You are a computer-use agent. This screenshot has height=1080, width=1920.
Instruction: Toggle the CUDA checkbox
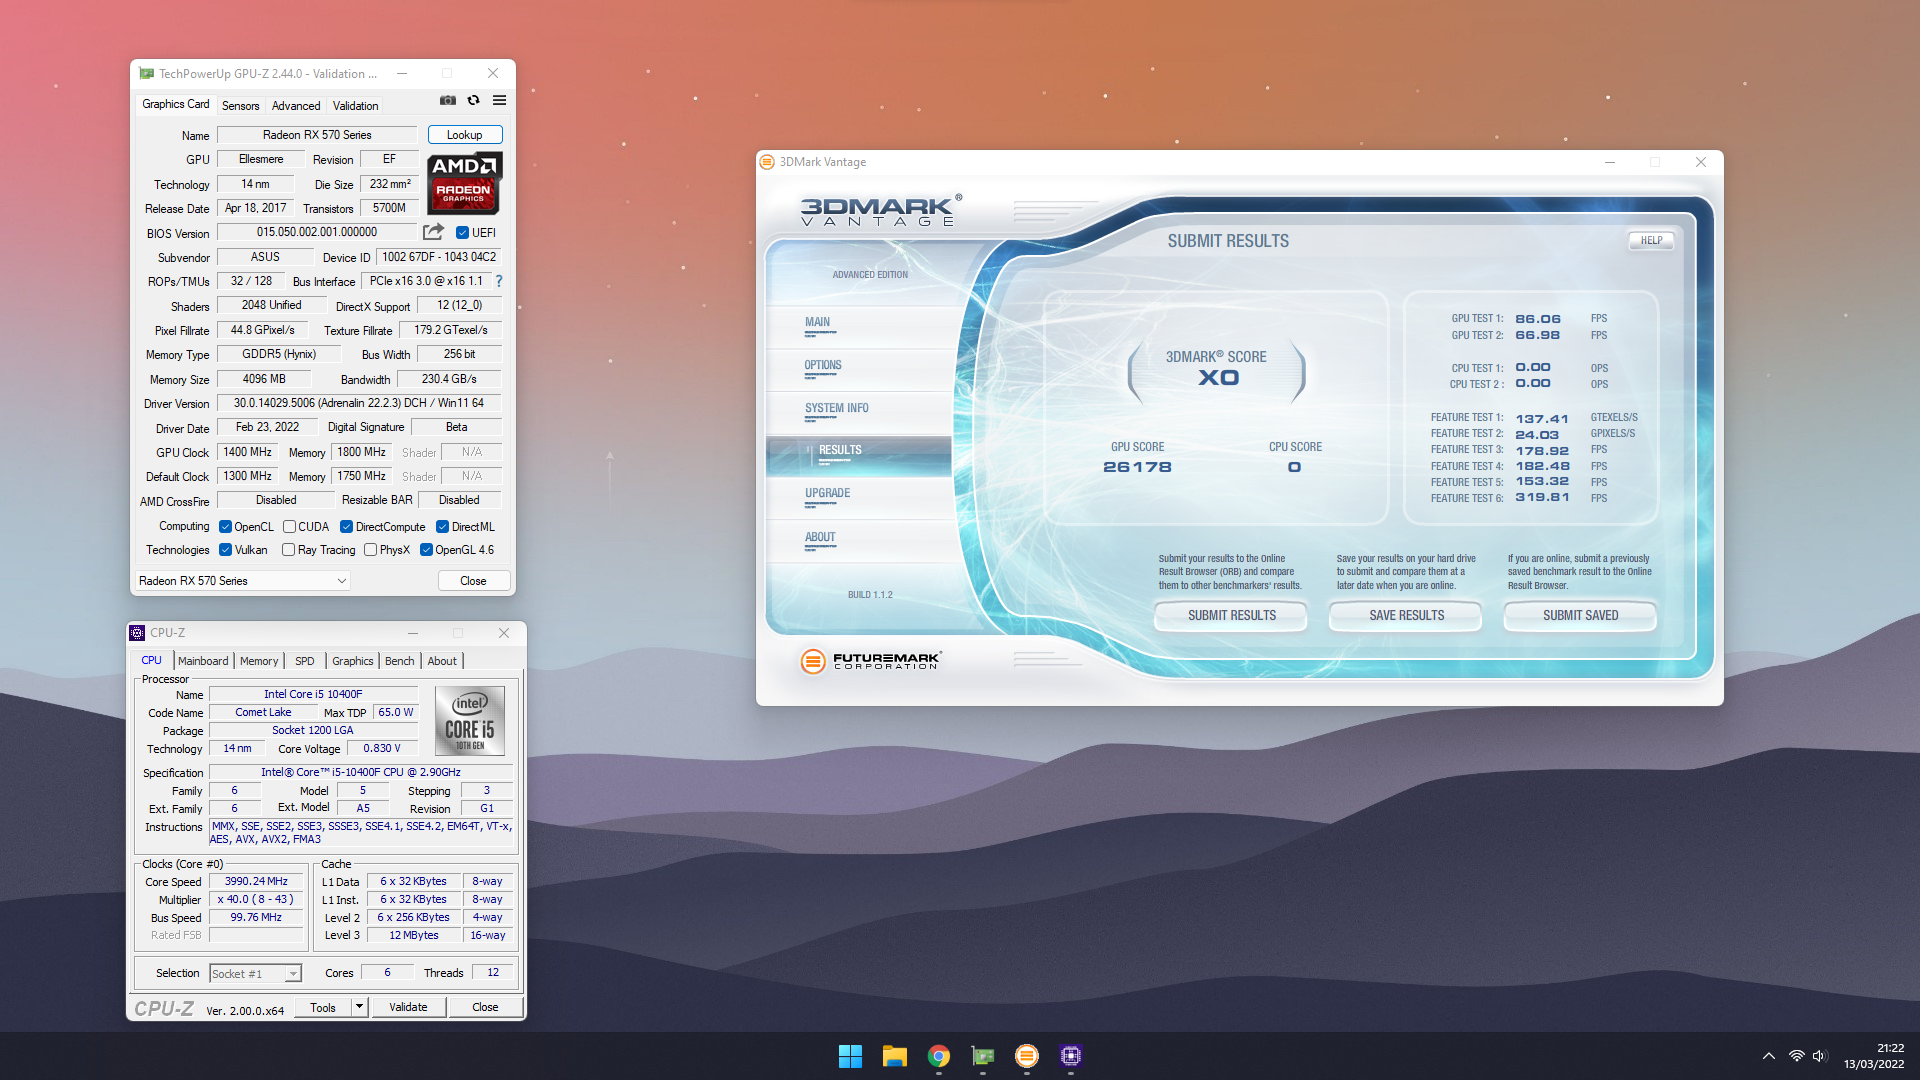tap(289, 527)
